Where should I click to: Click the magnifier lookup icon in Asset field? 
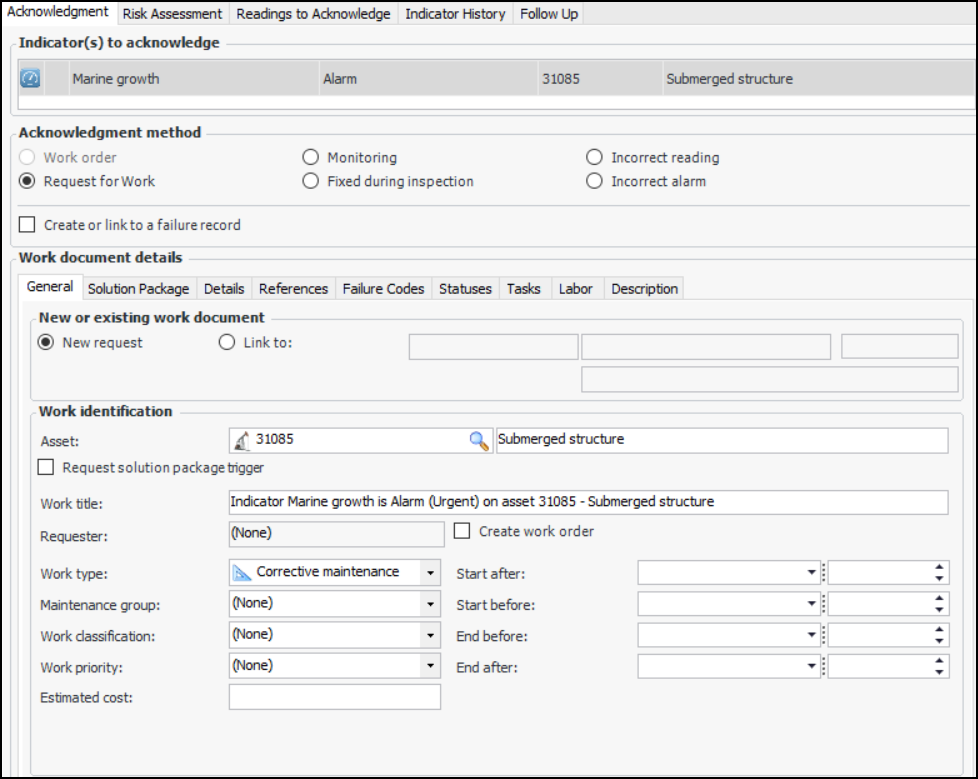click(x=480, y=440)
